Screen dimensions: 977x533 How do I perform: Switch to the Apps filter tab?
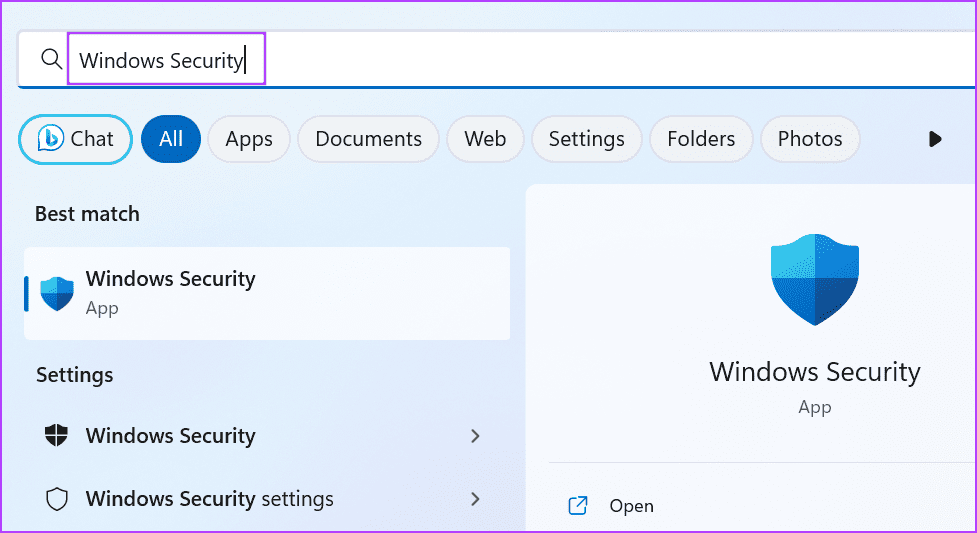pyautogui.click(x=249, y=139)
